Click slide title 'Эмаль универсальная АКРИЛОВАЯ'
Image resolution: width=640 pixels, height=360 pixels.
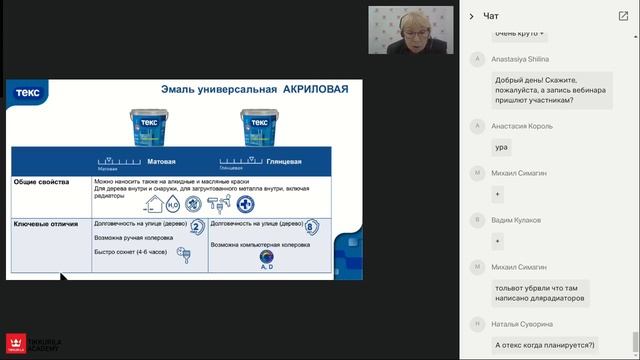255,89
